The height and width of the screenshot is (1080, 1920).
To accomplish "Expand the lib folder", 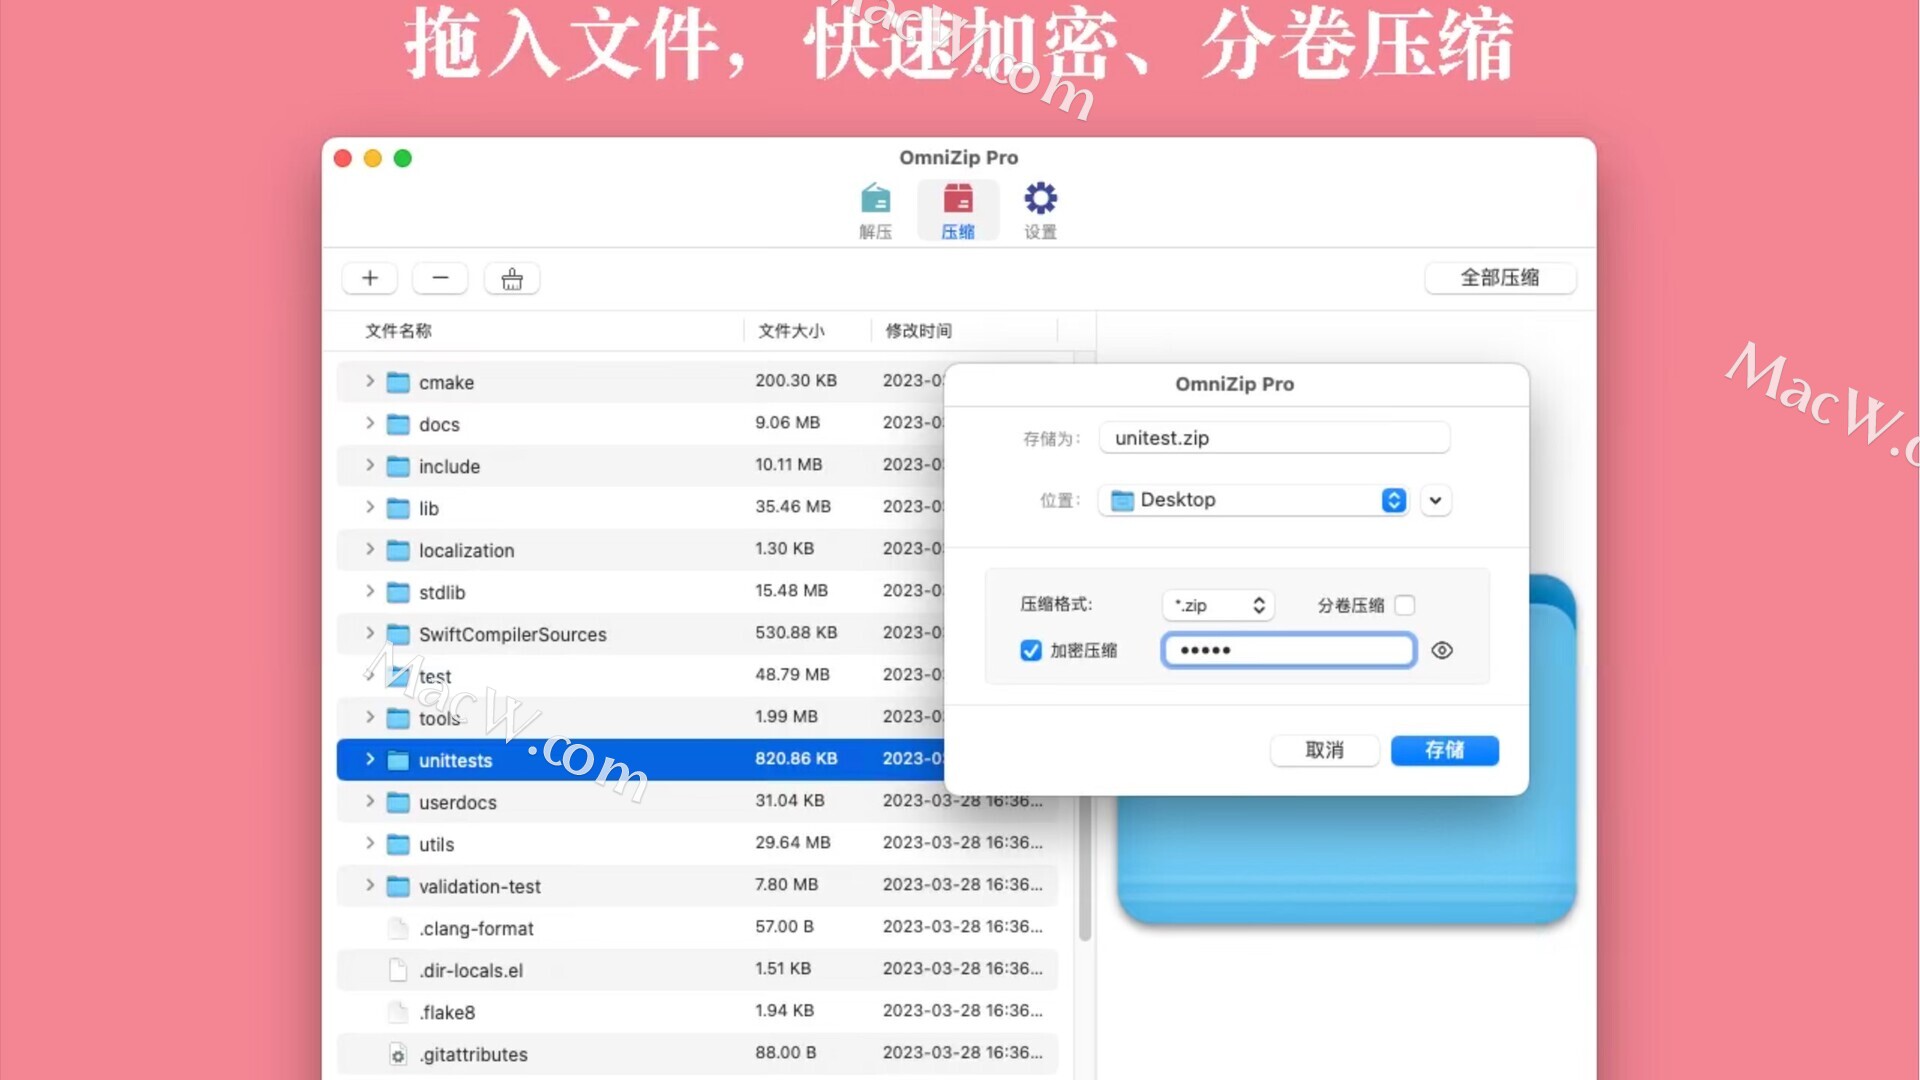I will [370, 507].
